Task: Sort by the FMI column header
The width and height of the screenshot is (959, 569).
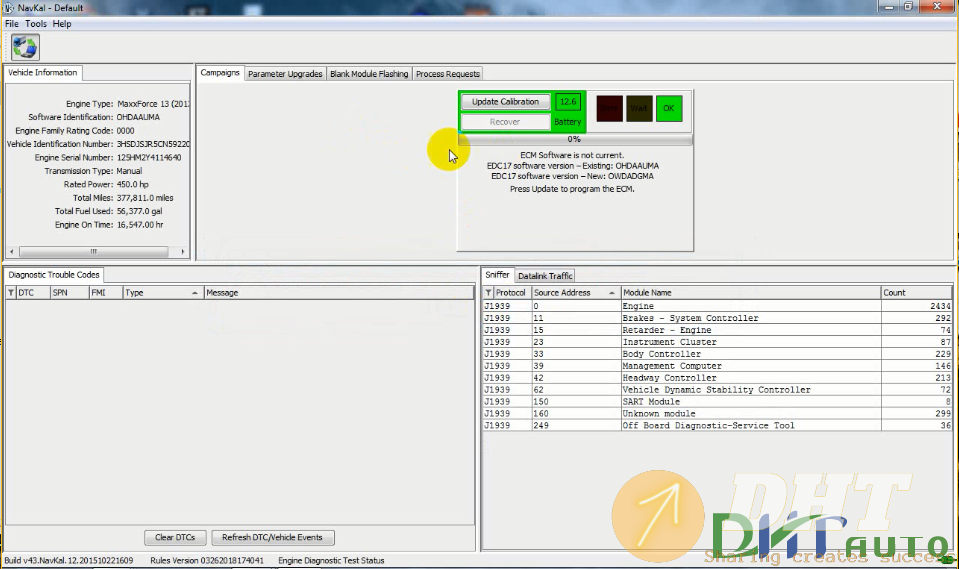Action: point(105,293)
